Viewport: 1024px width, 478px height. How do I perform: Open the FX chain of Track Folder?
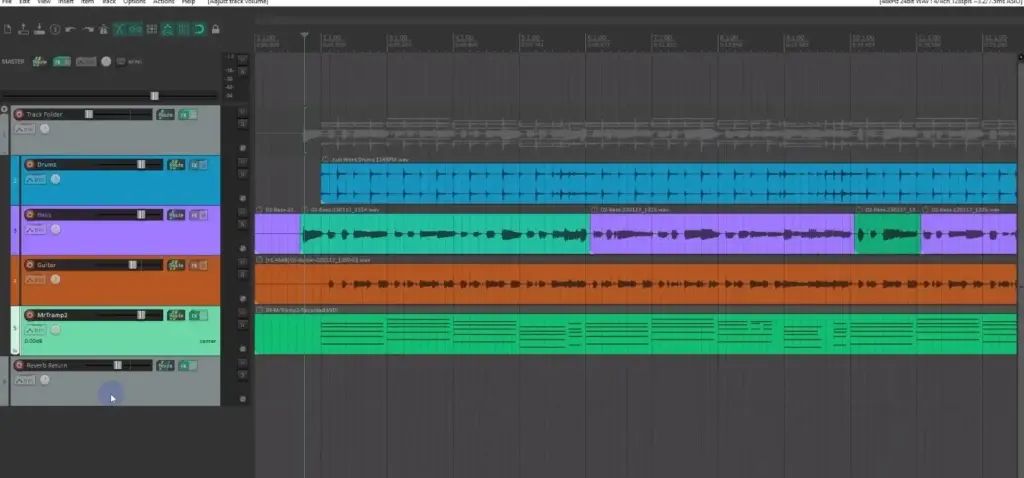(x=188, y=114)
